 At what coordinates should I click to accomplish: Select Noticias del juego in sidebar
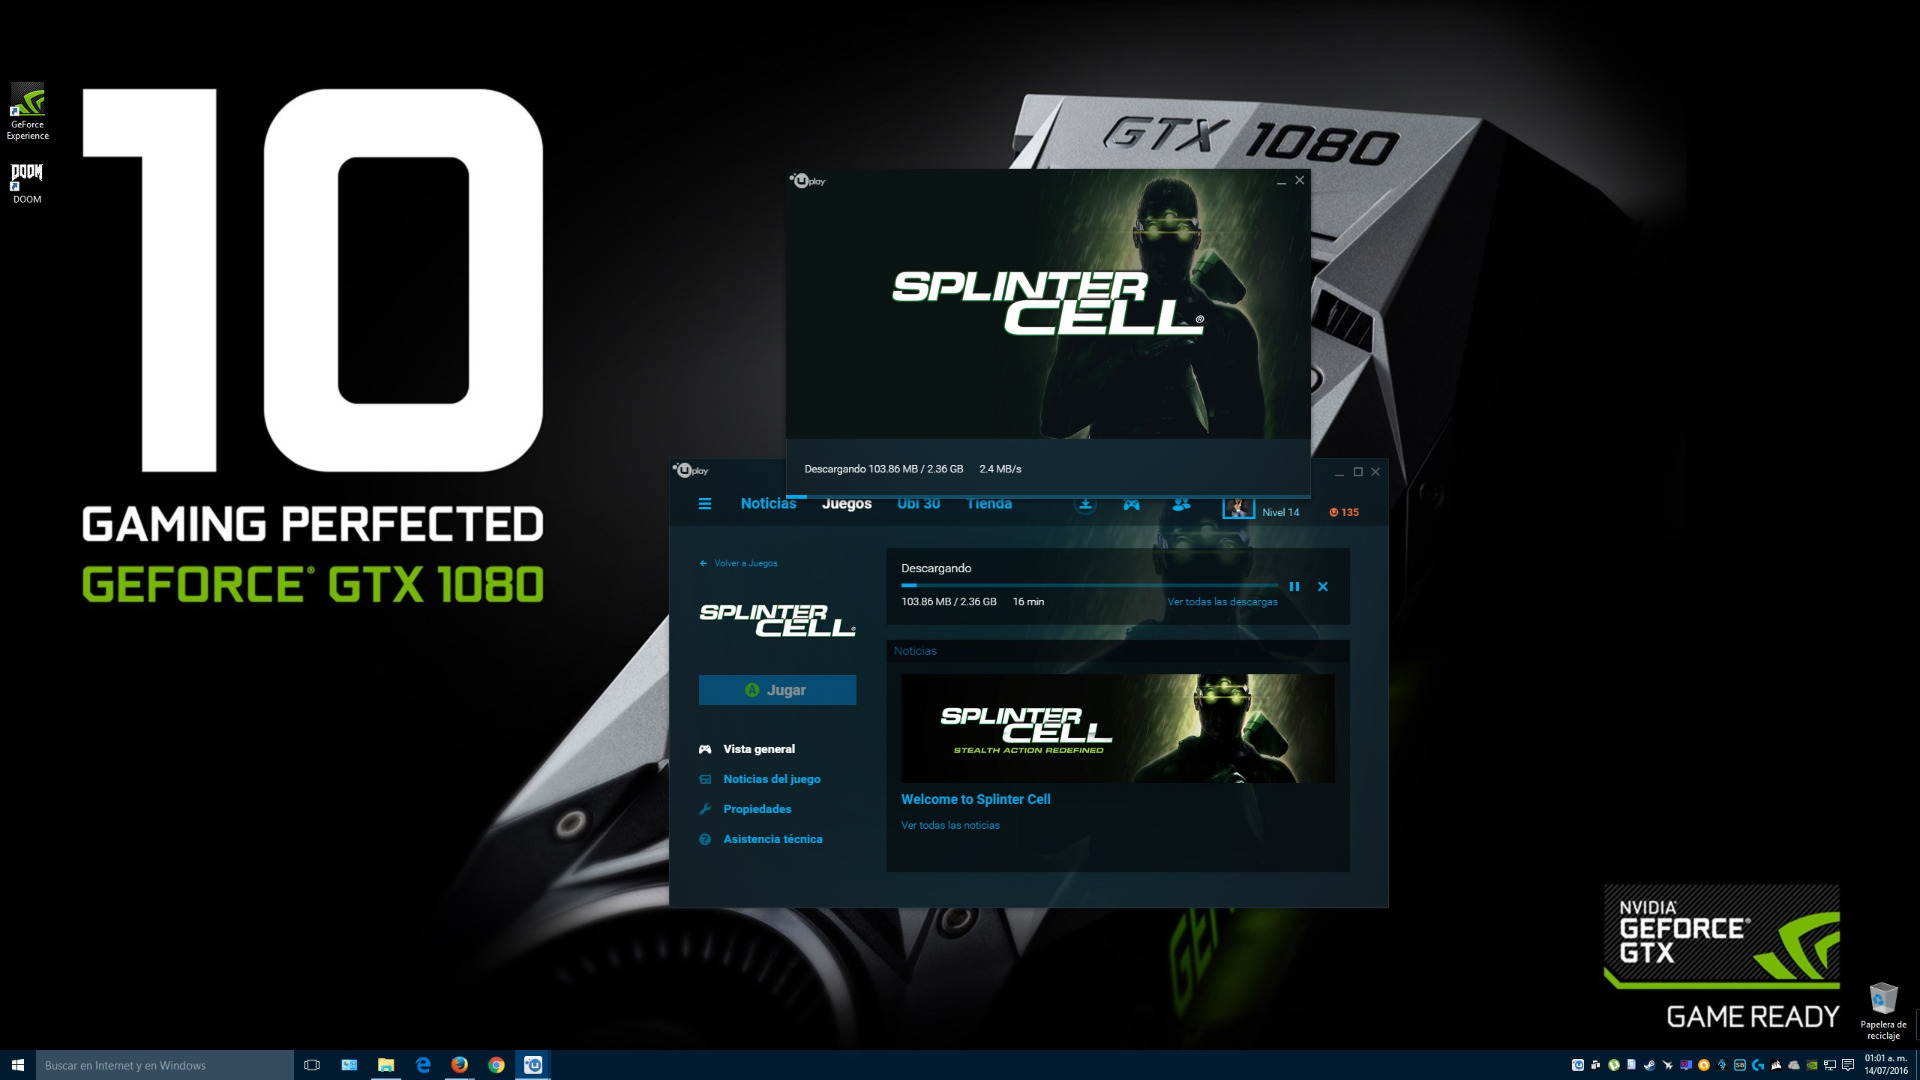(771, 779)
